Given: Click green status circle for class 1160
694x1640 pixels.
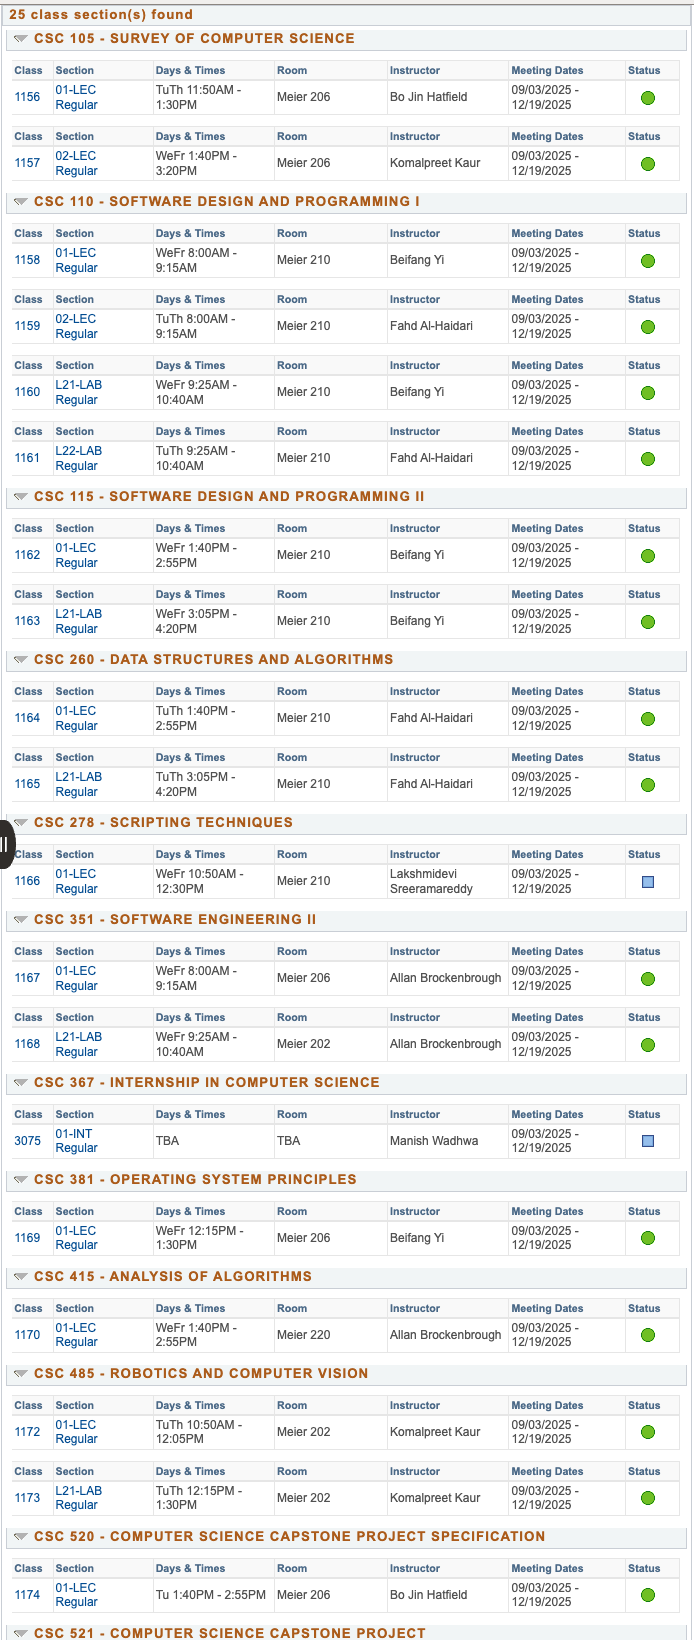Looking at the screenshot, I should 648,393.
